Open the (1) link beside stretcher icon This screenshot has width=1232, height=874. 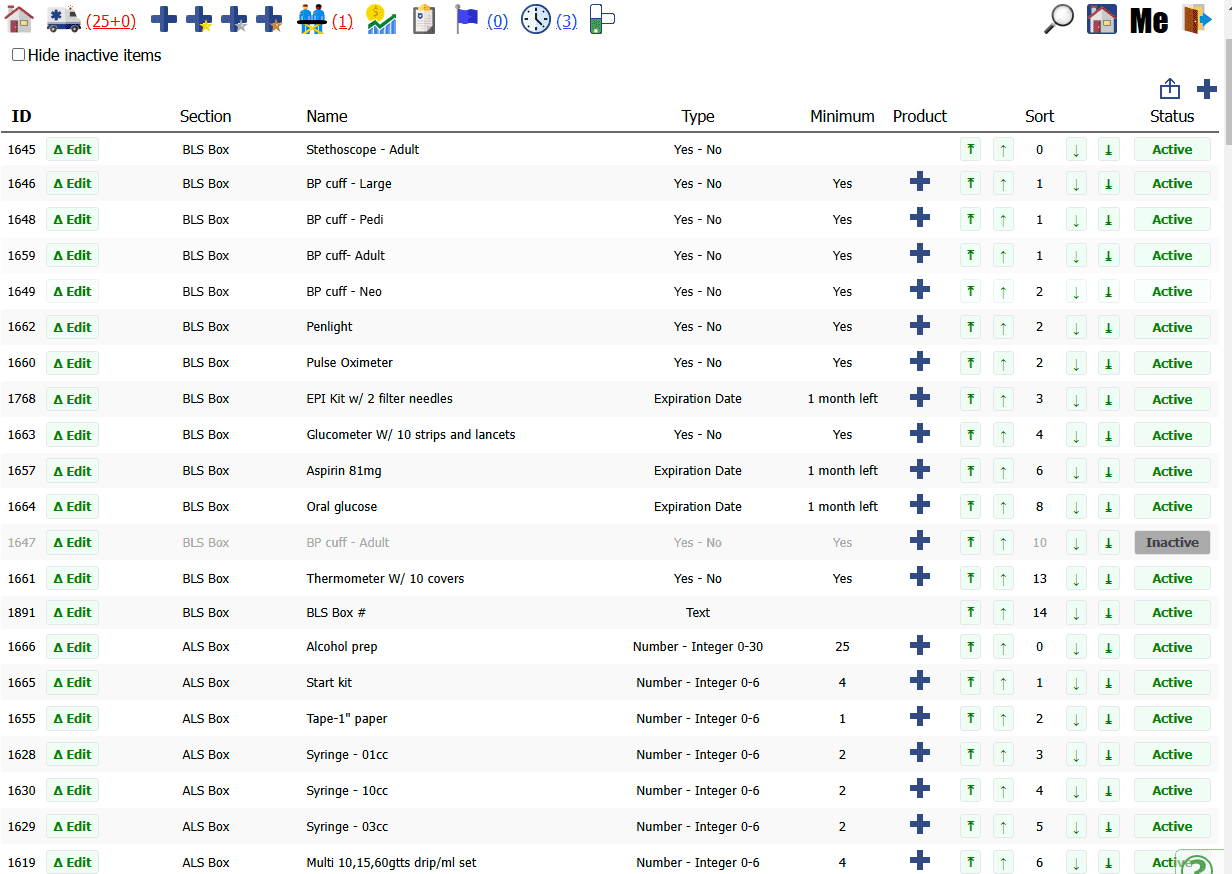pos(342,21)
